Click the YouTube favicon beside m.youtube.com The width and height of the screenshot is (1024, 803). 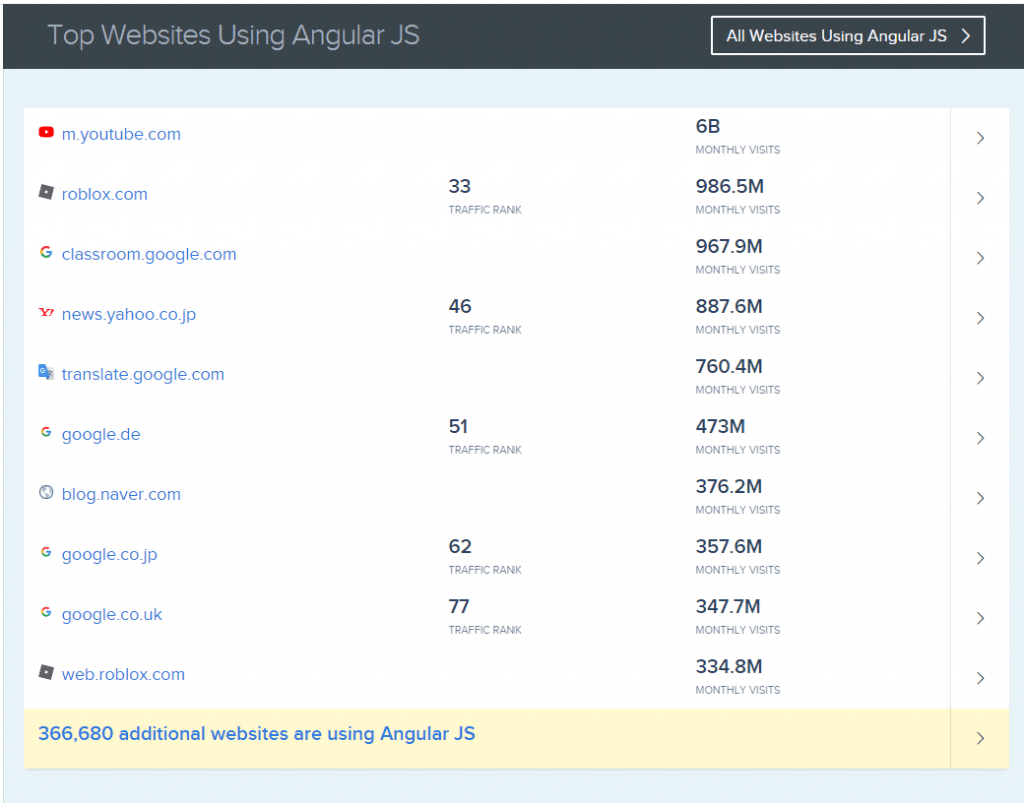pyautogui.click(x=45, y=133)
